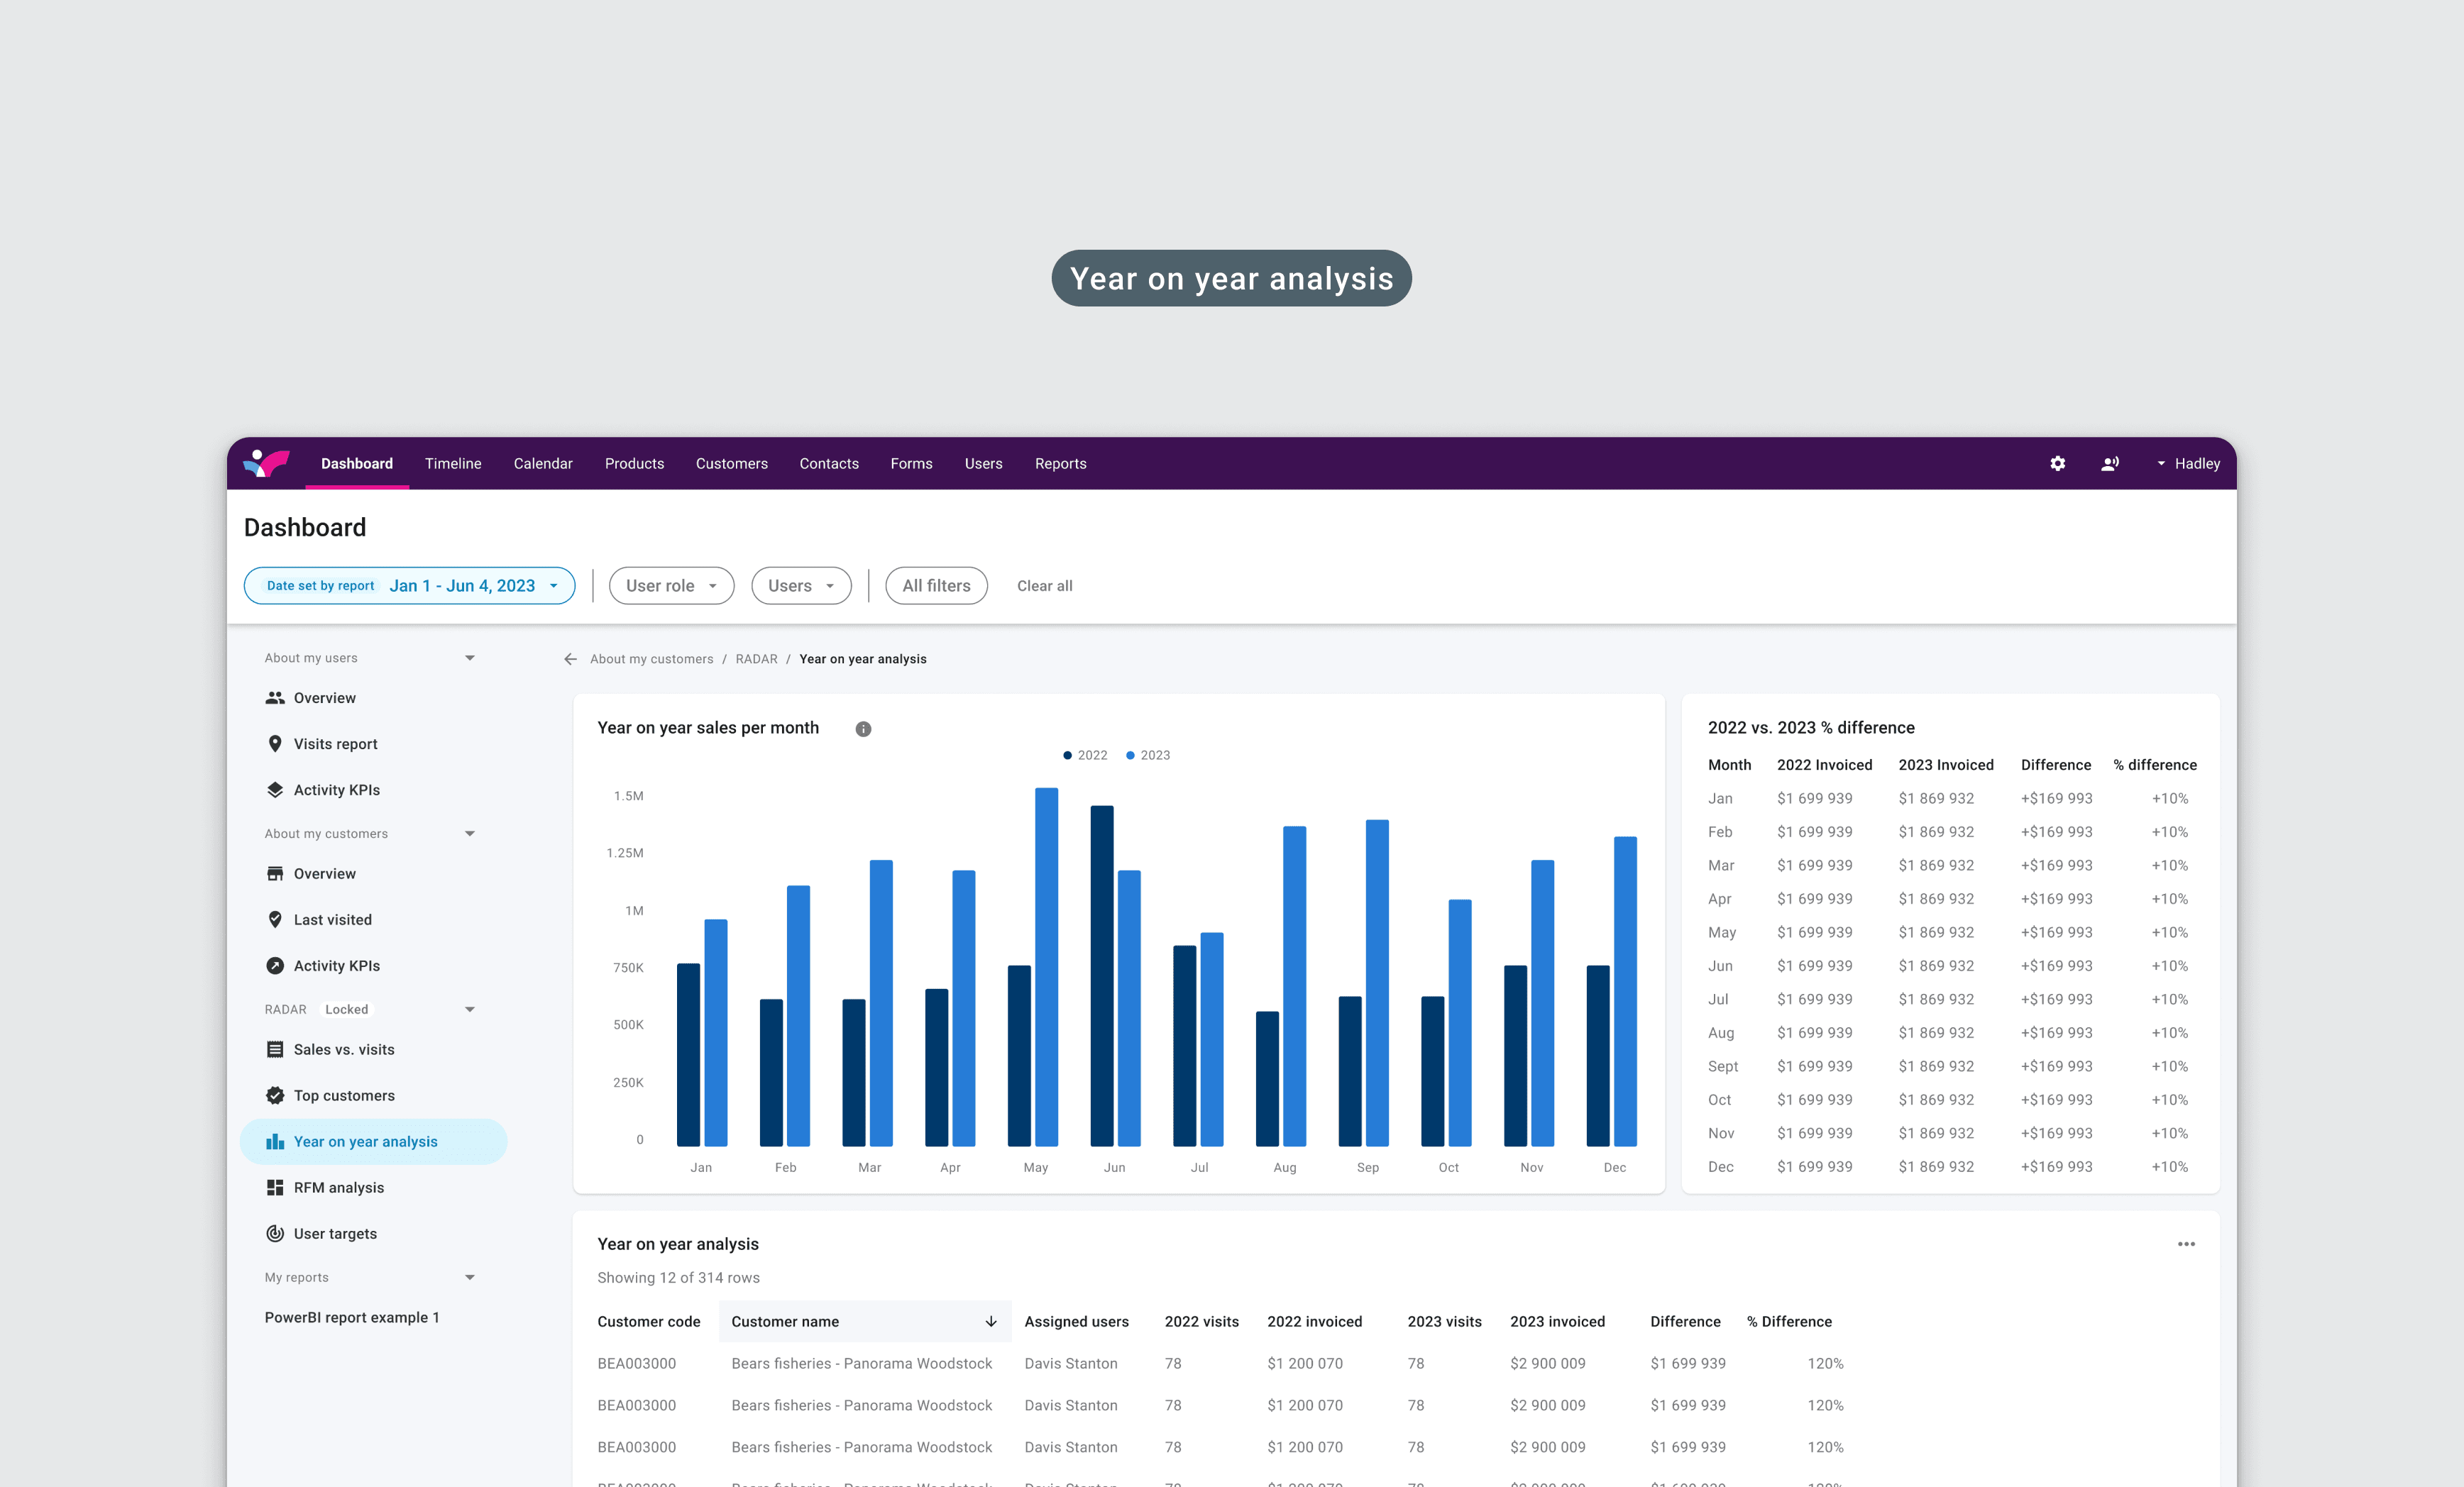Screen dimensions: 2464x1487
Task: Collapse the RADAR Locked section
Action: (x=469, y=1010)
